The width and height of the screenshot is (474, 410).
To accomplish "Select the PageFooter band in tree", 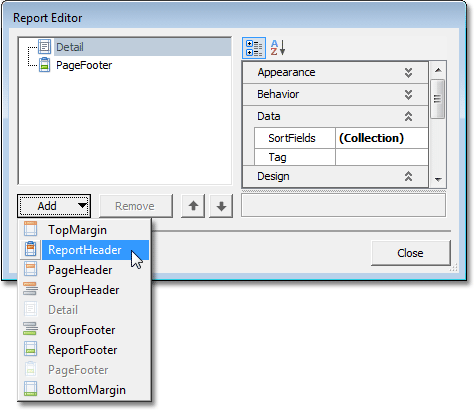I will tap(84, 65).
